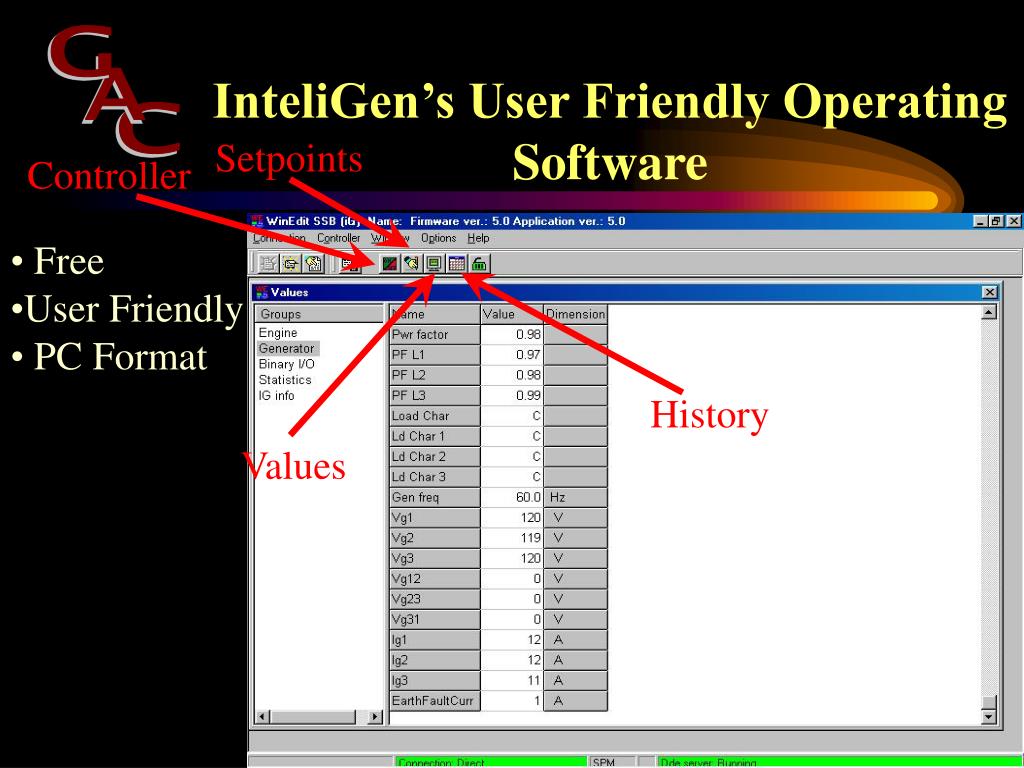Click the Hz dimension cell
1024x768 pixels.
point(575,498)
